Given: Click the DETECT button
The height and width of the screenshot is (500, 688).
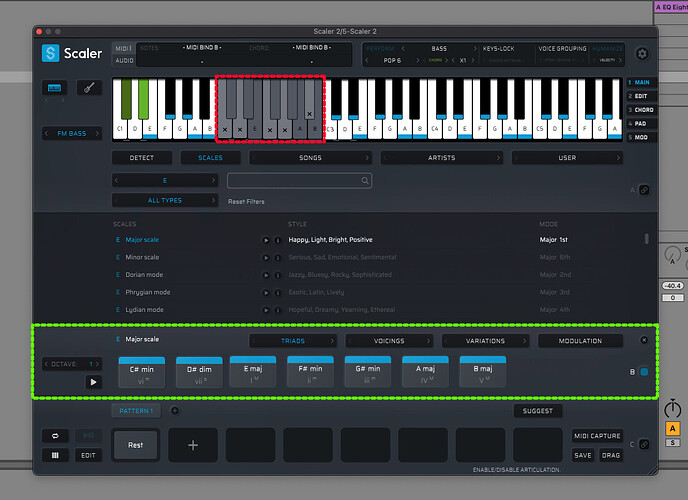Looking at the screenshot, I should pos(142,158).
